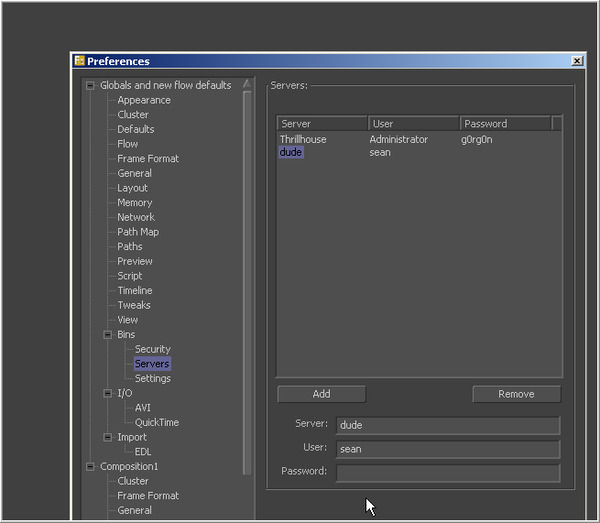Open General preferences under Globals
This screenshot has width=600, height=523.
[x=134, y=173]
